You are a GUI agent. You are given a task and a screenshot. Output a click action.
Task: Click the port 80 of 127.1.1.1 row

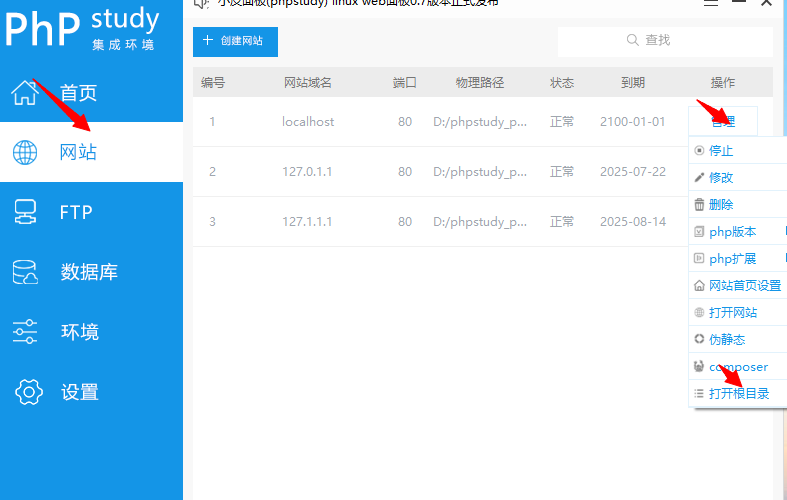[405, 221]
